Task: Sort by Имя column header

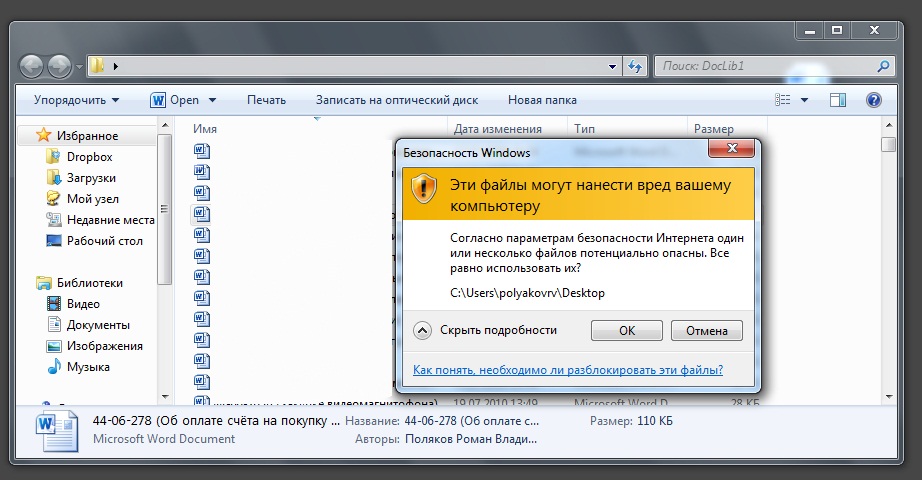Action: tap(205, 129)
